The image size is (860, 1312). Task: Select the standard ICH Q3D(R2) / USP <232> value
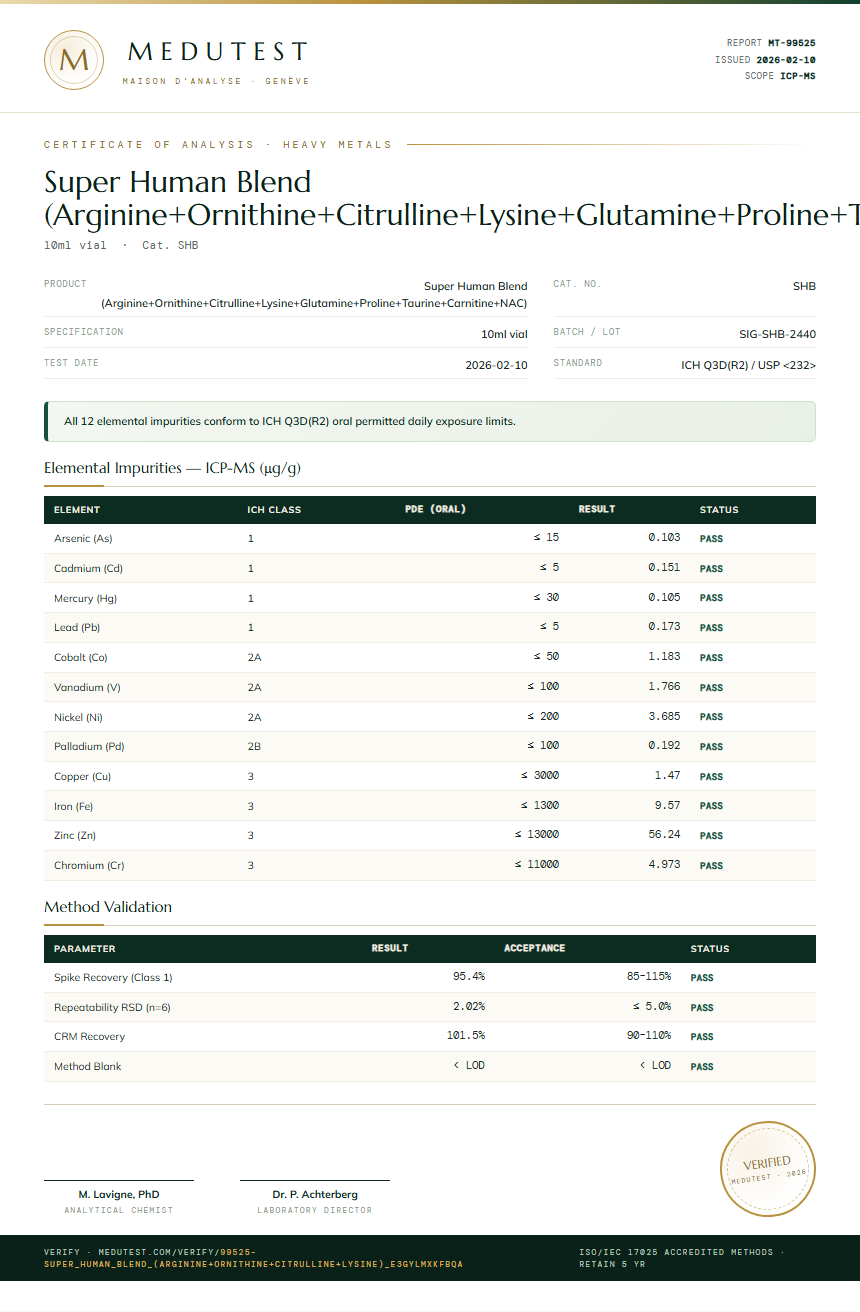click(x=749, y=366)
